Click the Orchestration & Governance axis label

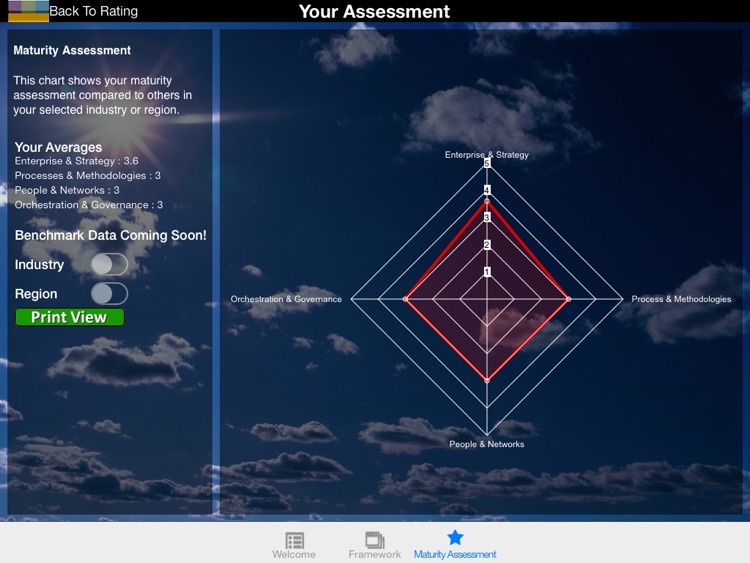pos(286,299)
